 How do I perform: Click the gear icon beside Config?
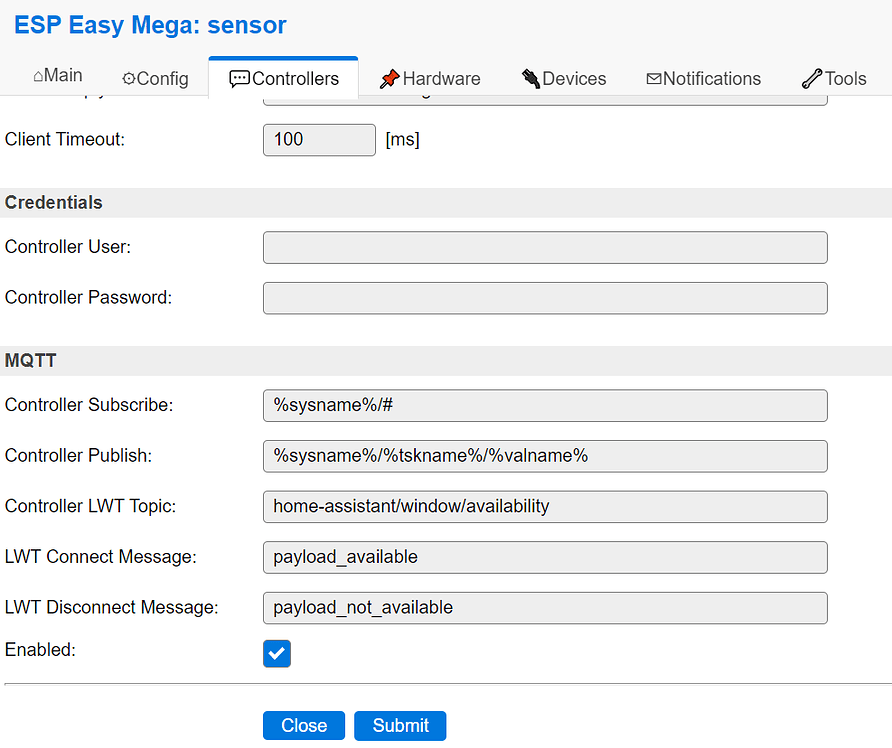130,78
